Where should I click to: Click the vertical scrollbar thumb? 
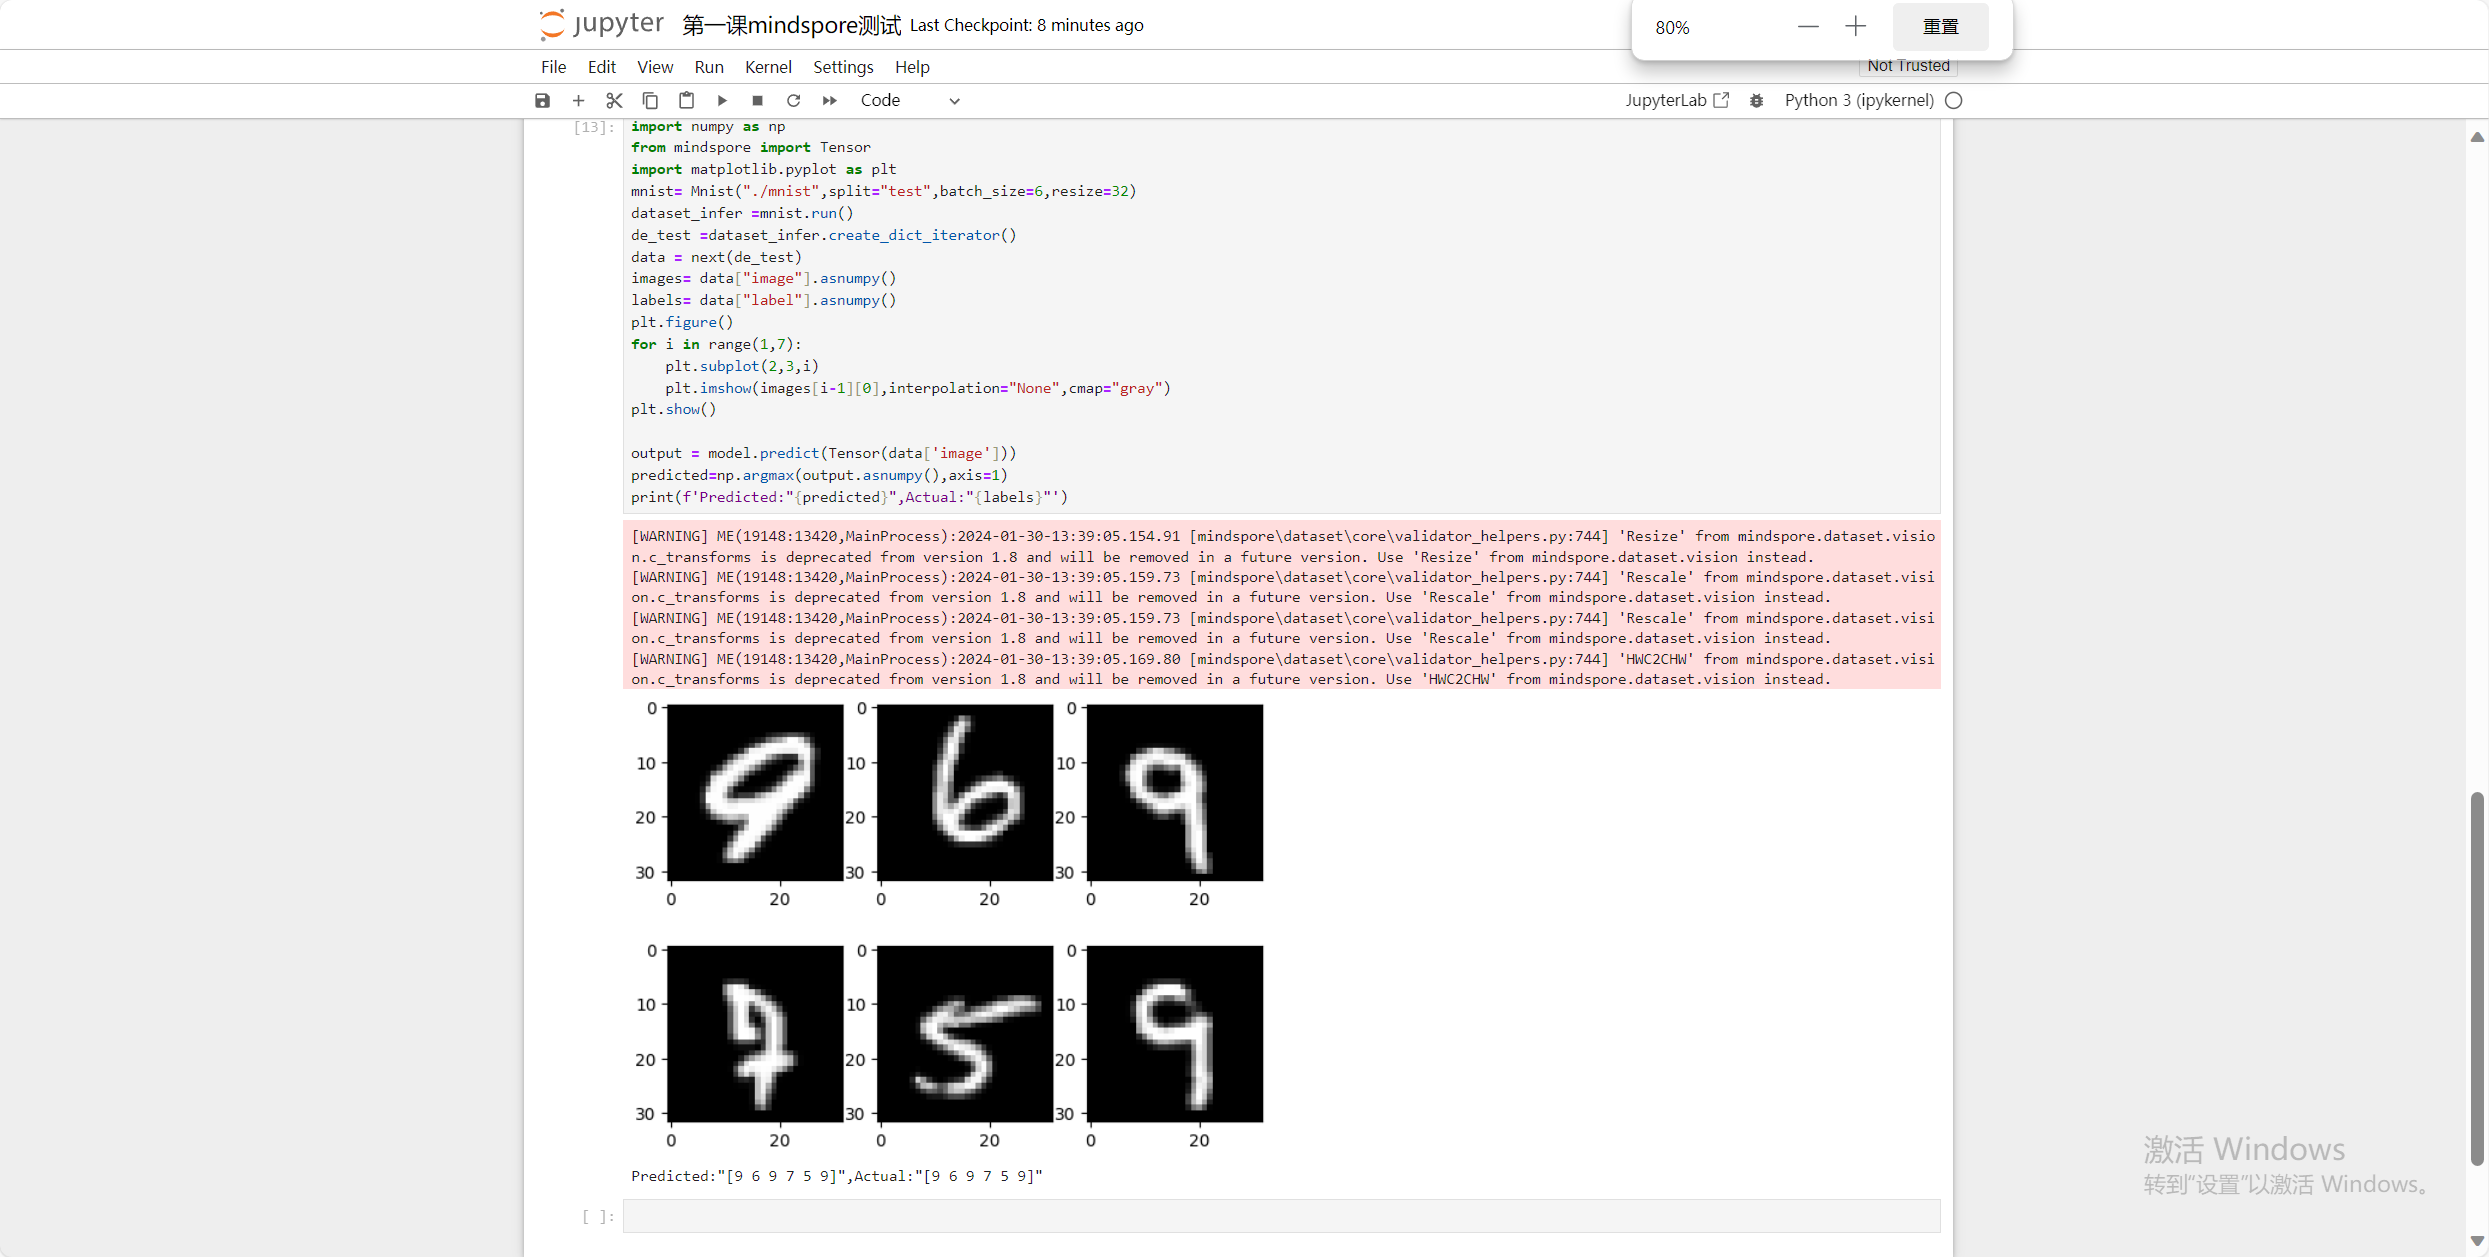2476,977
